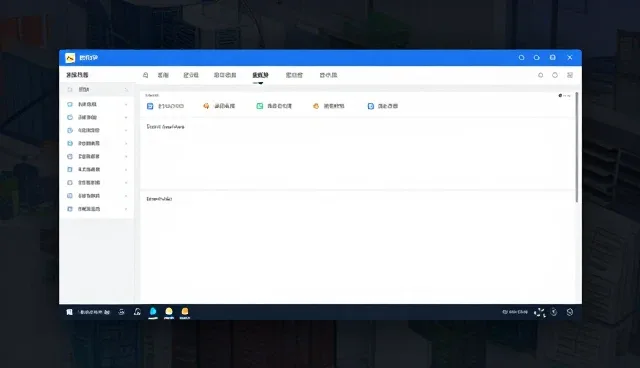Expand the chevron of the bottom sidebar row
The height and width of the screenshot is (368, 640).
coord(126,209)
